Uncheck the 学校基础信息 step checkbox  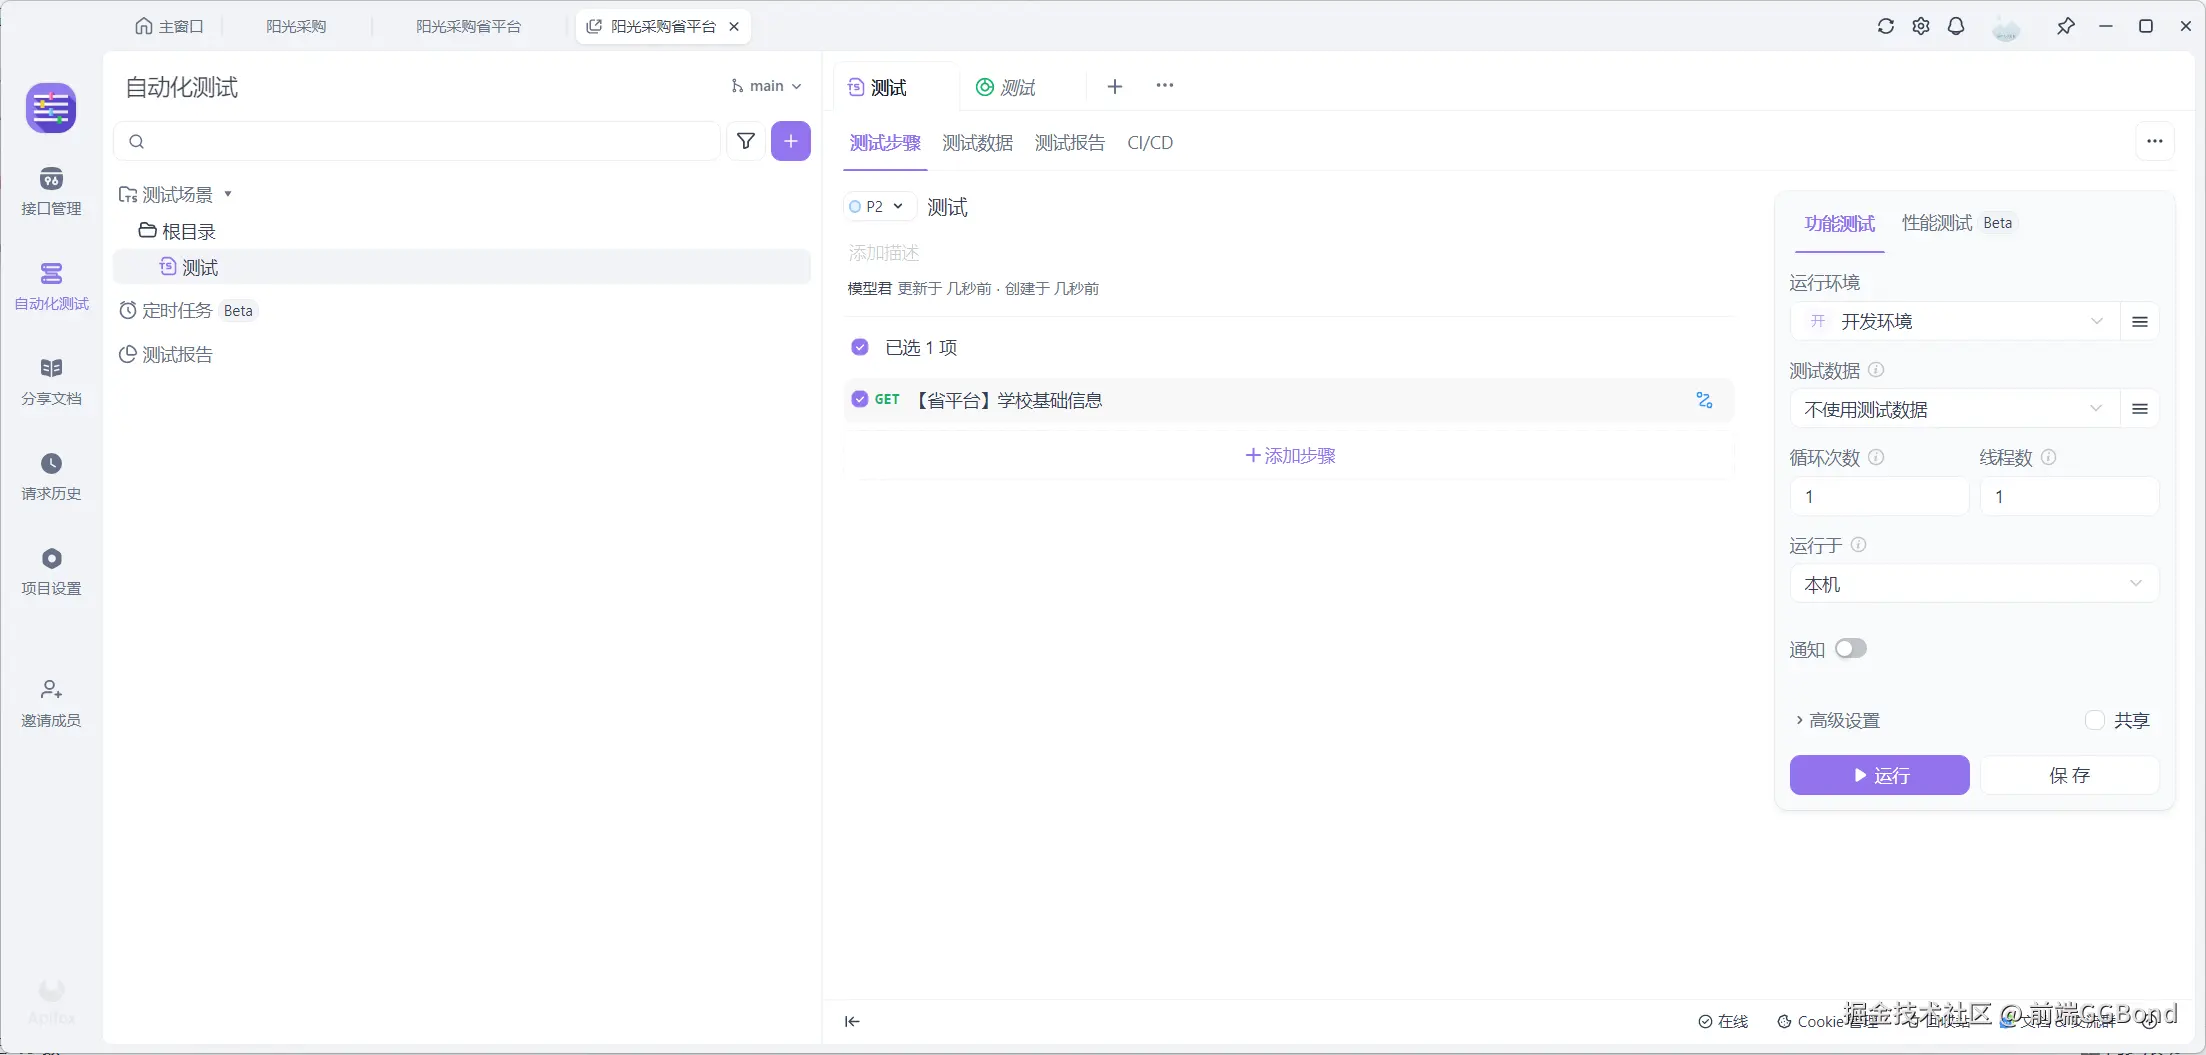860,400
